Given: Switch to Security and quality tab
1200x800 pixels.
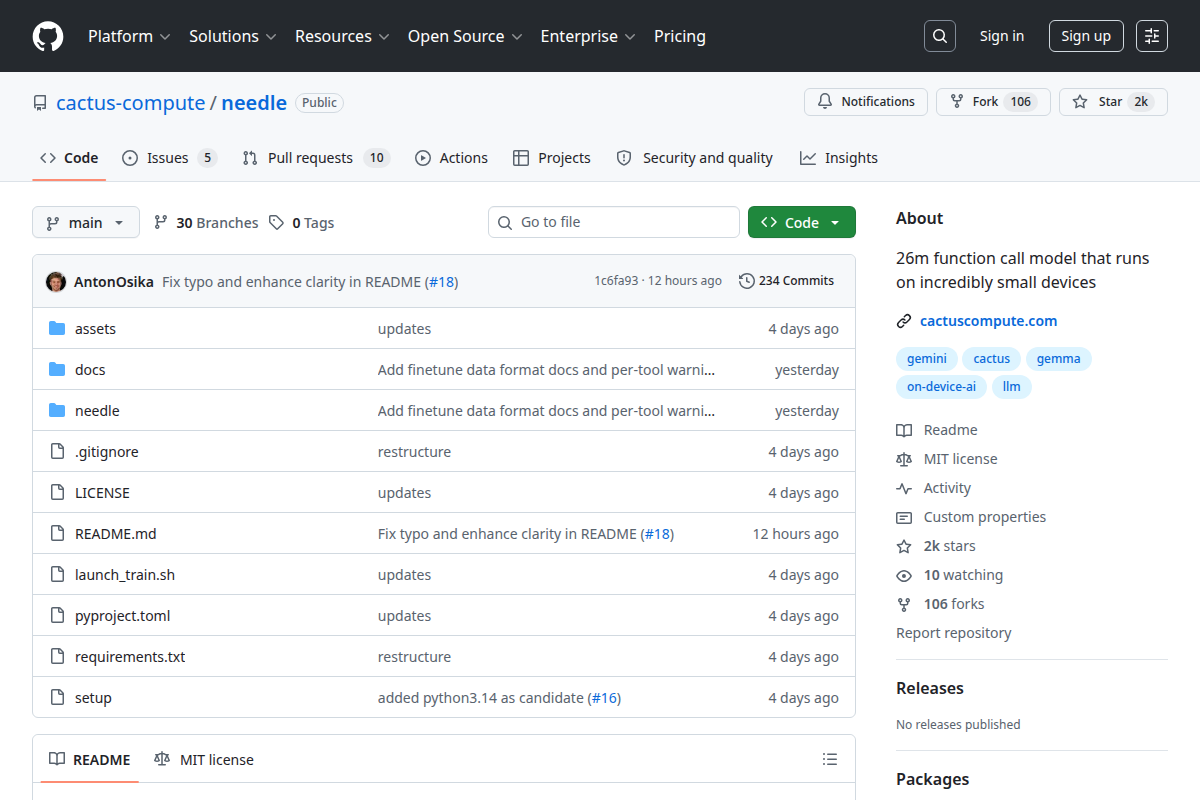Looking at the screenshot, I should 695,158.
